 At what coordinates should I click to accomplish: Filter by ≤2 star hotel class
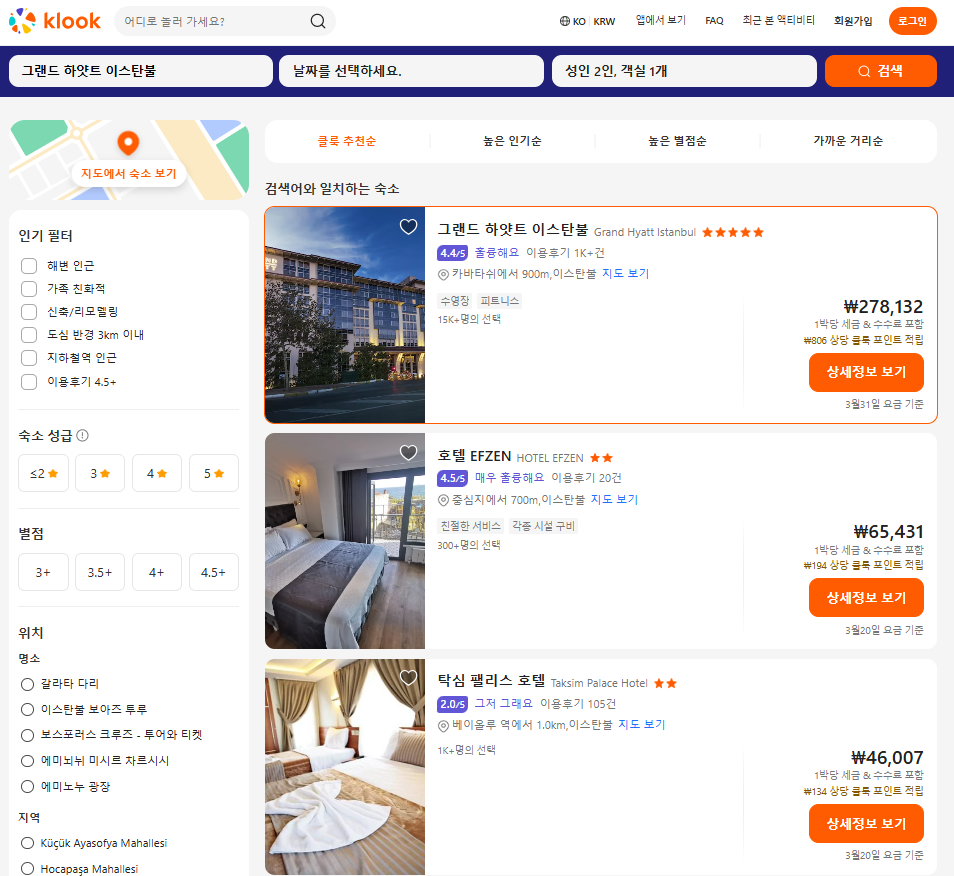click(x=43, y=473)
